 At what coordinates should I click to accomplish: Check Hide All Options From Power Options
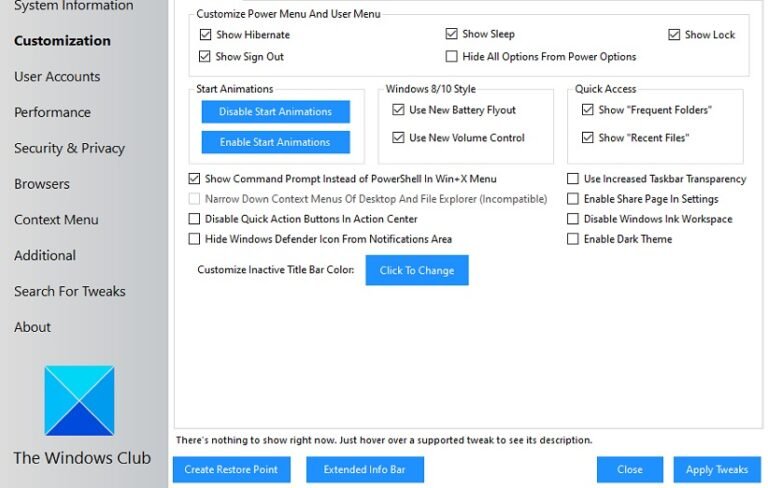pyautogui.click(x=452, y=57)
